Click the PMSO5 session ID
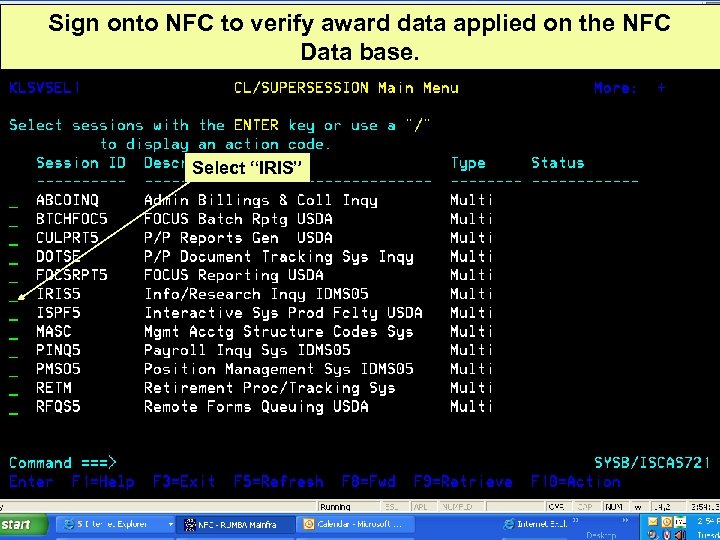 [58, 369]
